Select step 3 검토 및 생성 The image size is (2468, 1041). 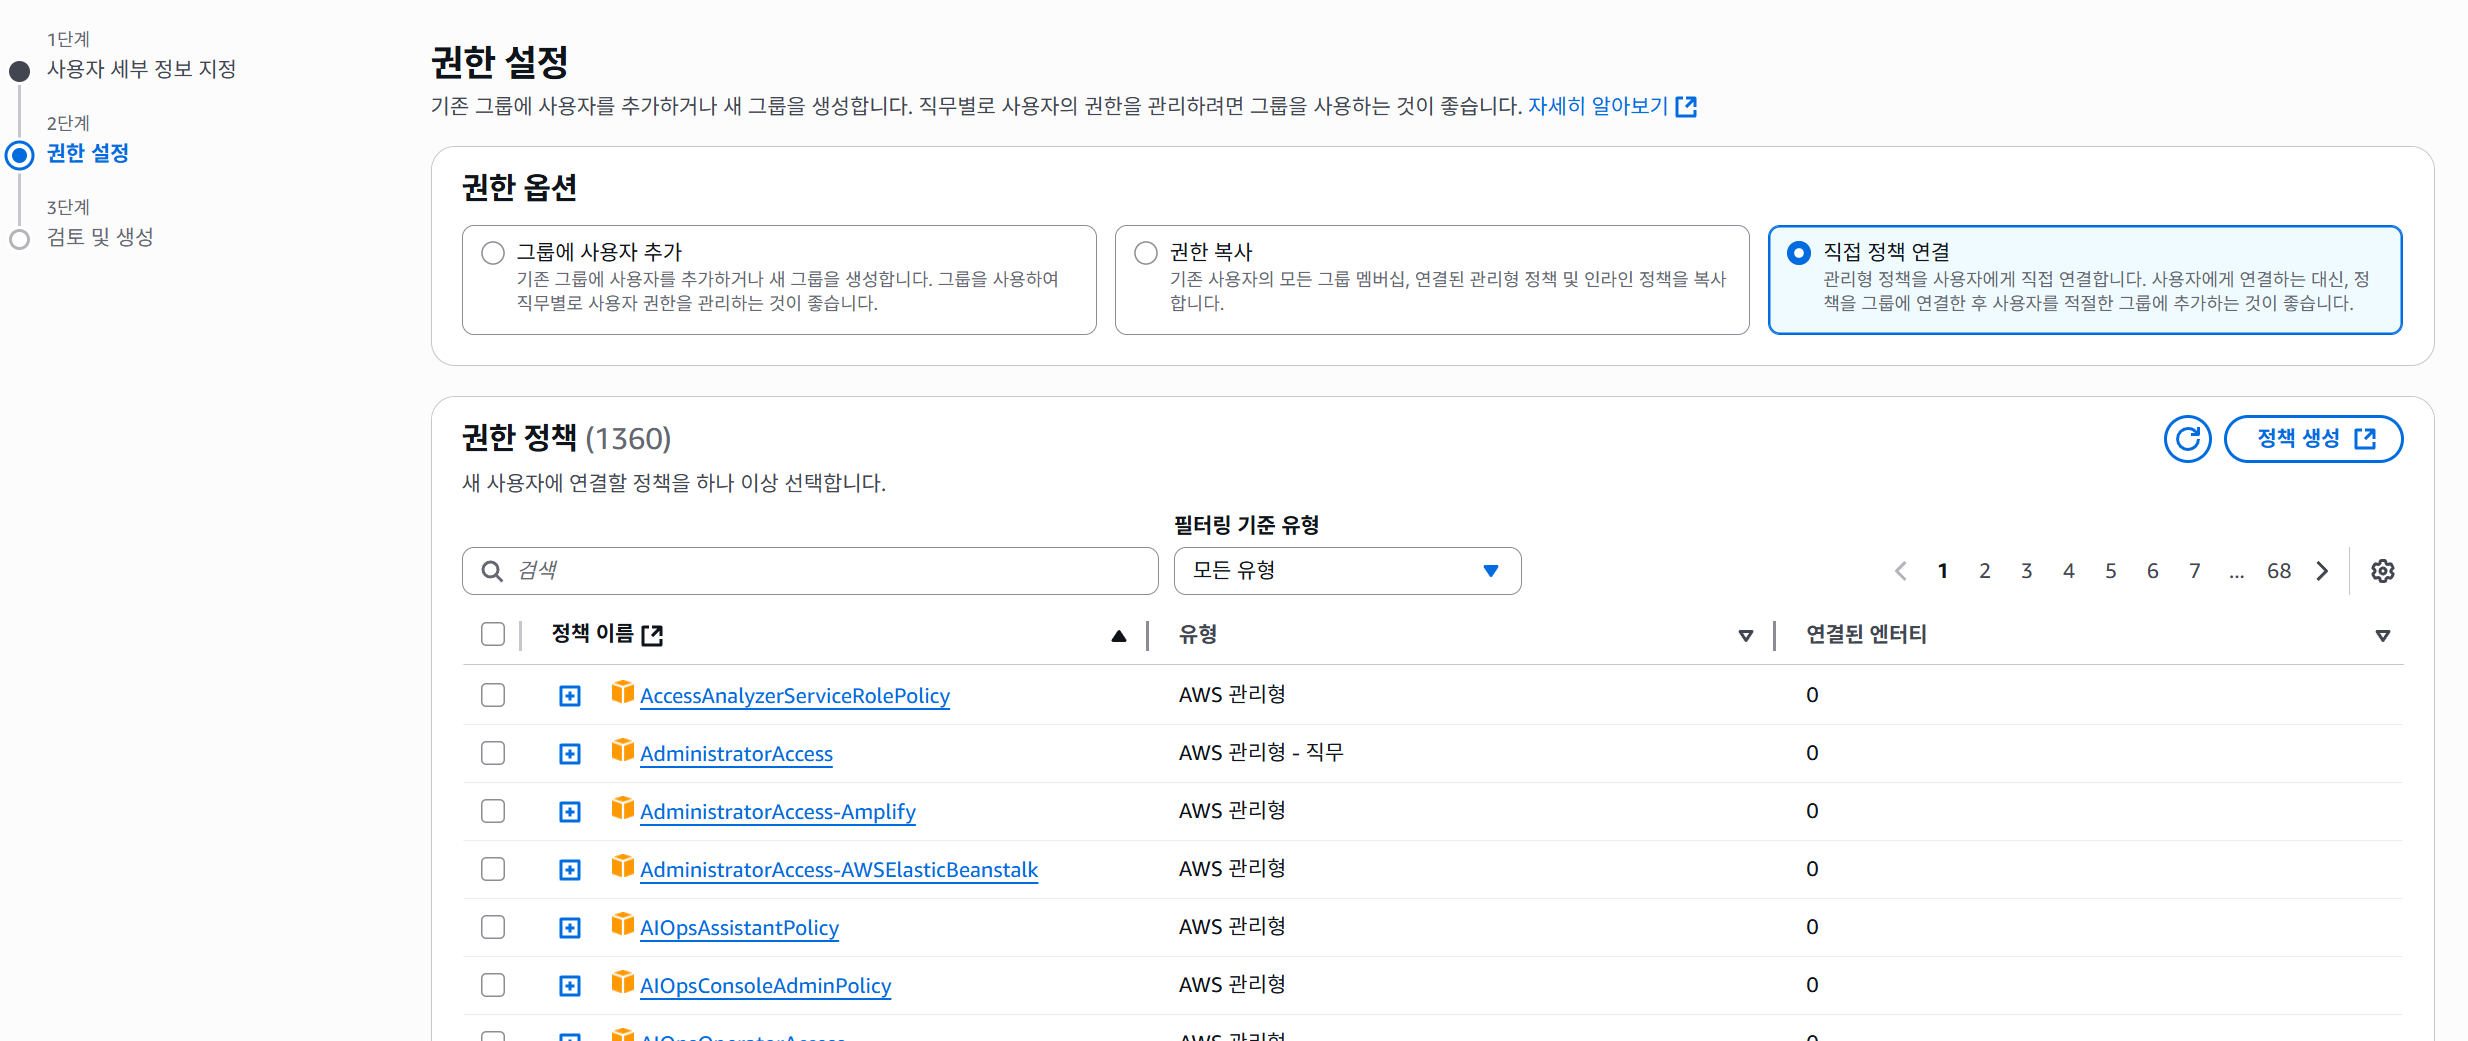100,237
